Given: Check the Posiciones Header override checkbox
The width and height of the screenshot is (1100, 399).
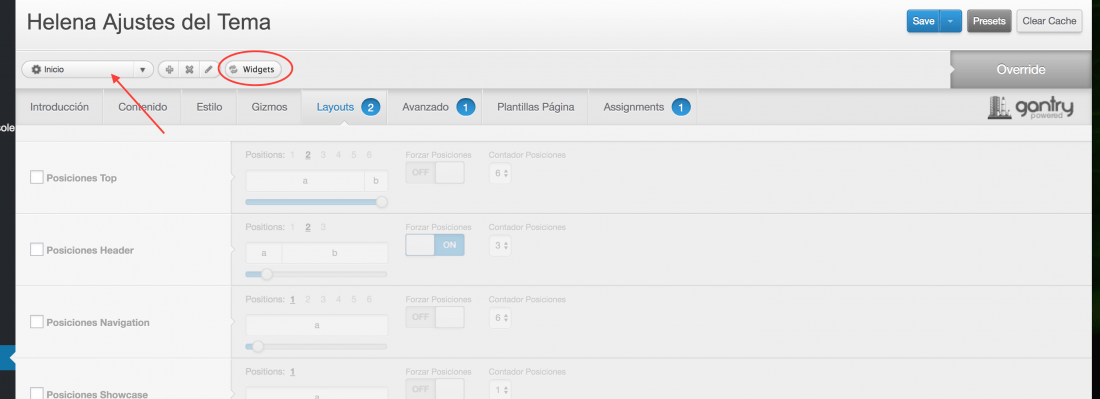Looking at the screenshot, I should point(36,250).
